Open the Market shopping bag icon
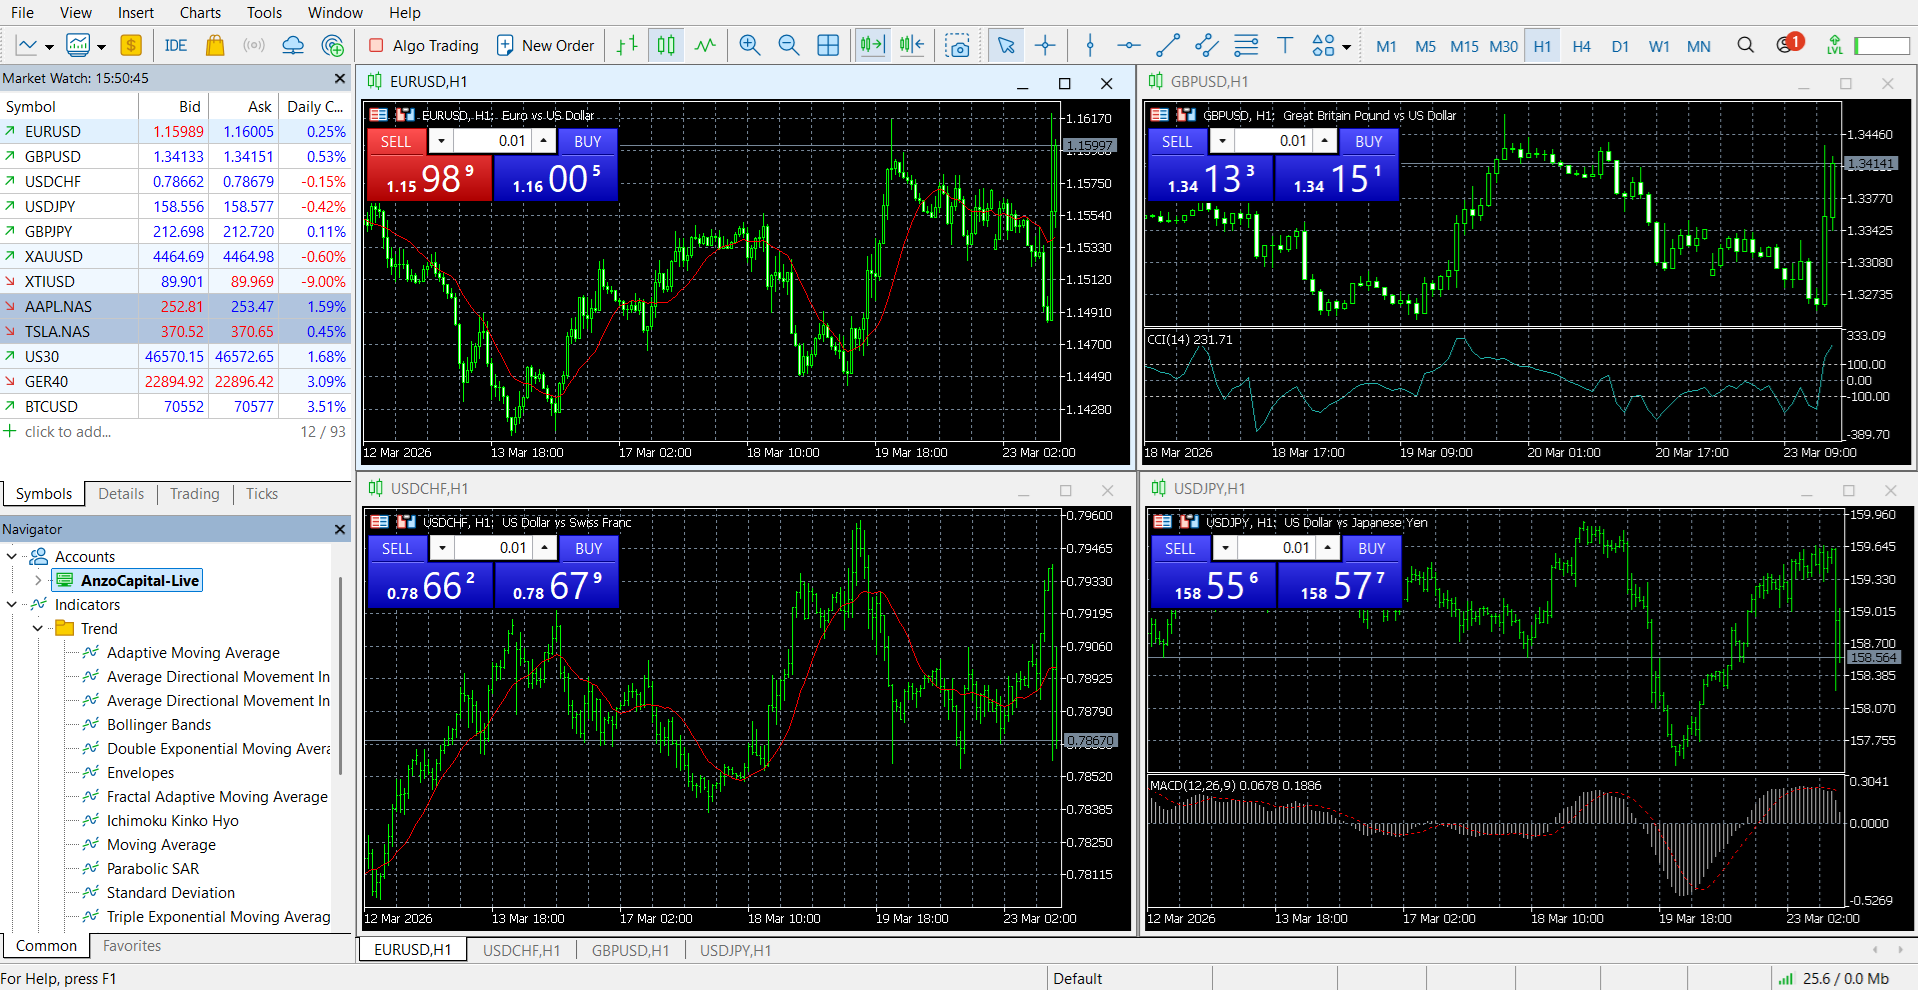The height and width of the screenshot is (990, 1918). (x=214, y=45)
